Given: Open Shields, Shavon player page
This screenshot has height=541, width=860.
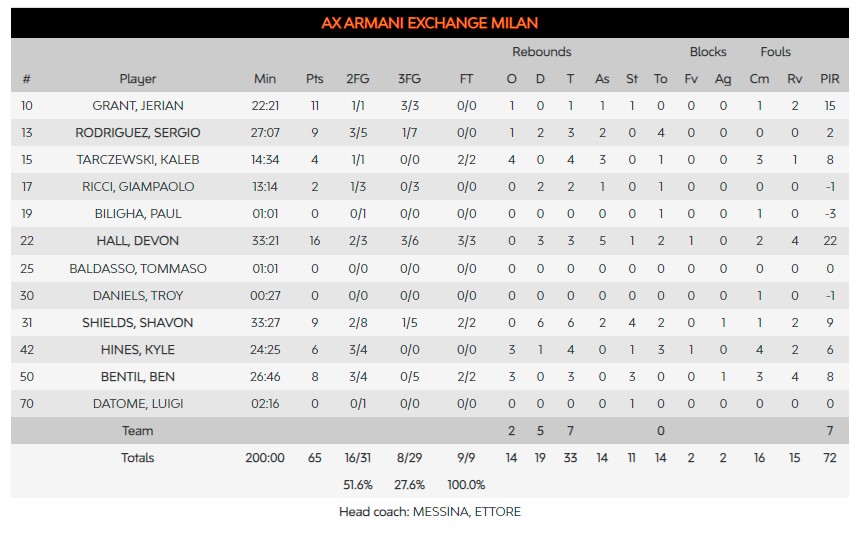Looking at the screenshot, I should 138,322.
